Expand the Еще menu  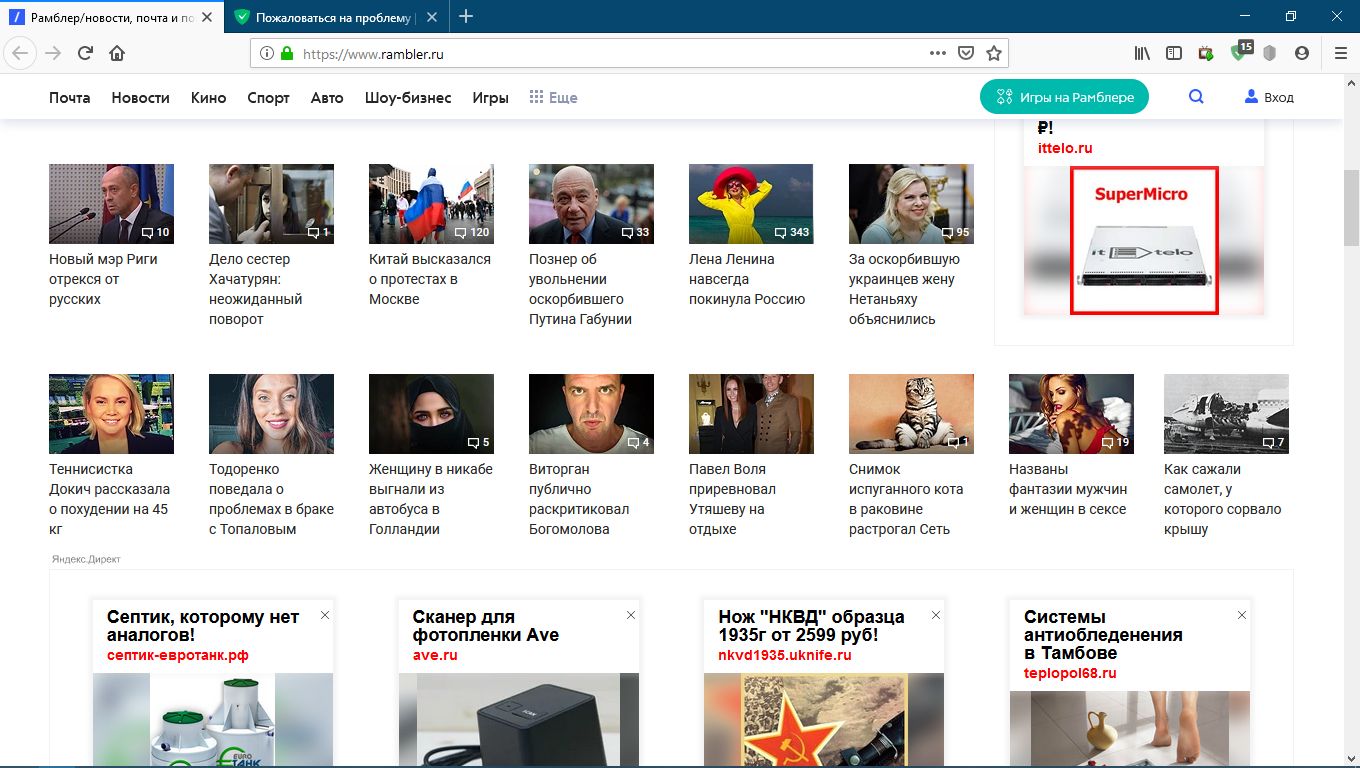553,97
